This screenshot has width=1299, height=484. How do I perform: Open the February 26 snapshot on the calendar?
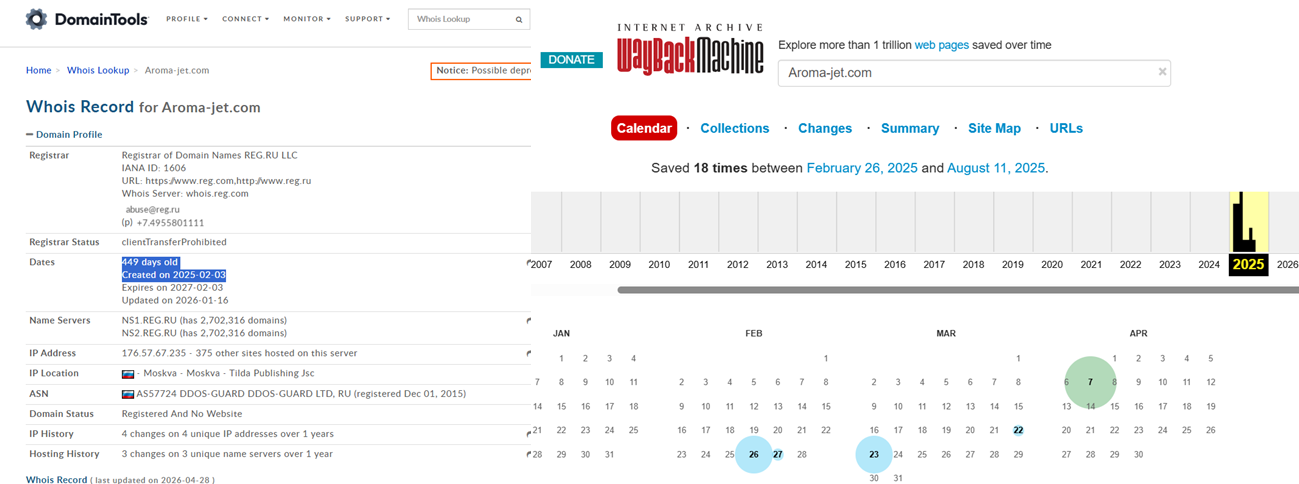(754, 454)
